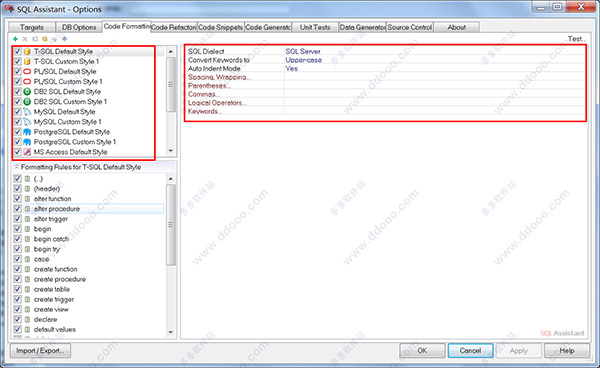Viewport: 600px width, 368px height.
Task: Click the Import / Export... button
Action: (41, 350)
